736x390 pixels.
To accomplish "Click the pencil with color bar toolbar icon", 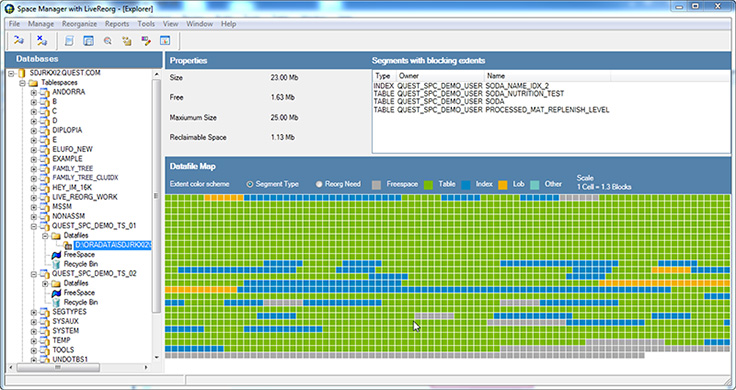I will 146,41.
